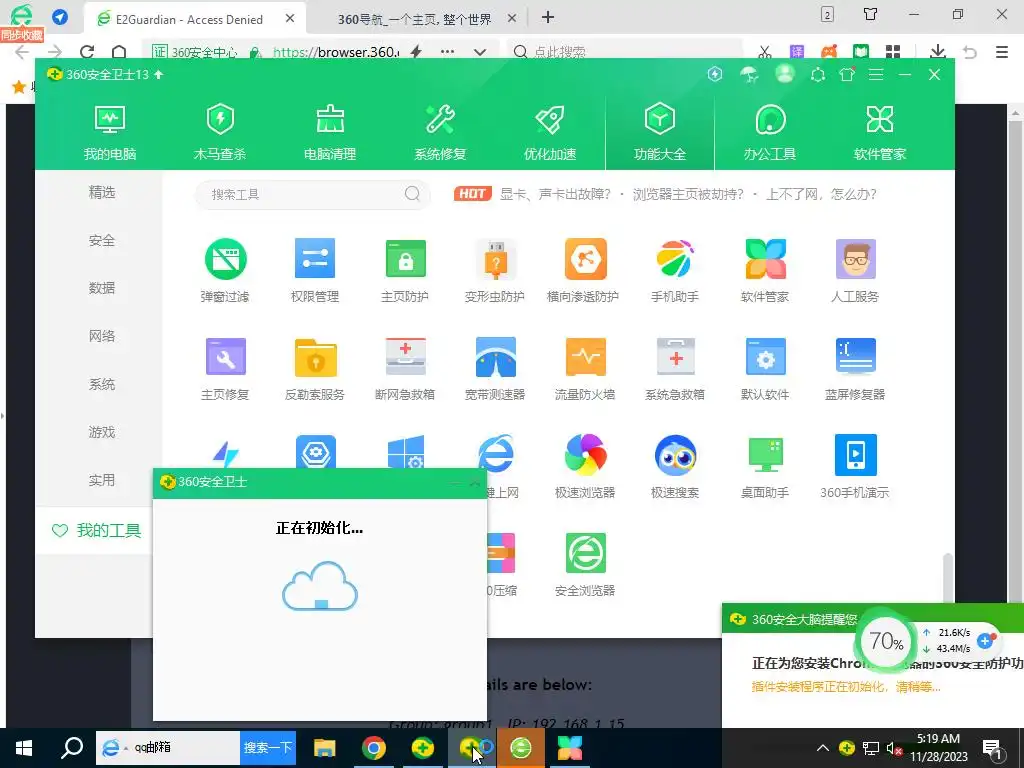Select 安全 sidebar category
Screen dimensions: 1024x768
[x=102, y=240]
